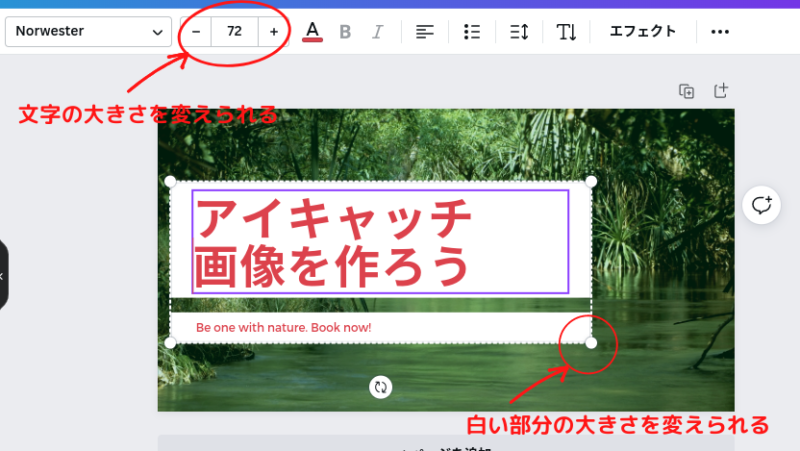Toggle italic formatting
Viewport: 800px width, 451px height.
tap(378, 32)
